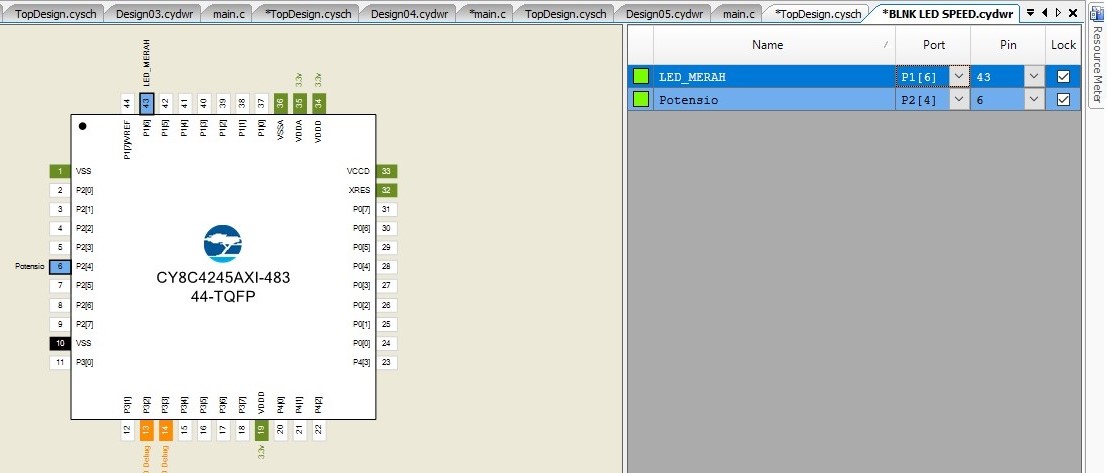This screenshot has width=1107, height=473.
Task: Click the green square beside LED_MERAH
Action: (x=641, y=76)
